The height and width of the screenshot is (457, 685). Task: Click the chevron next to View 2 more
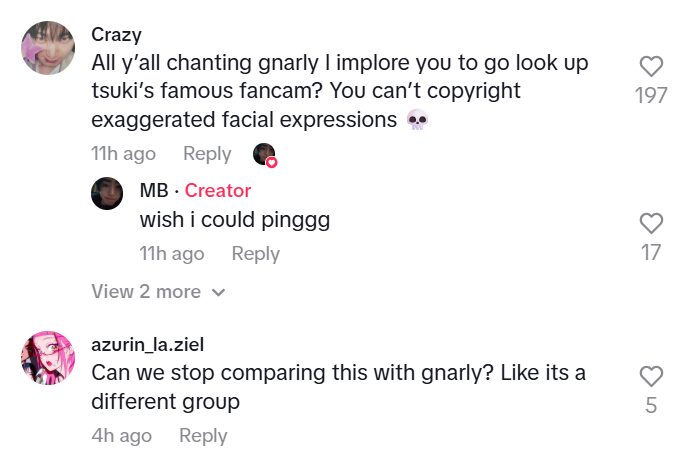click(219, 293)
